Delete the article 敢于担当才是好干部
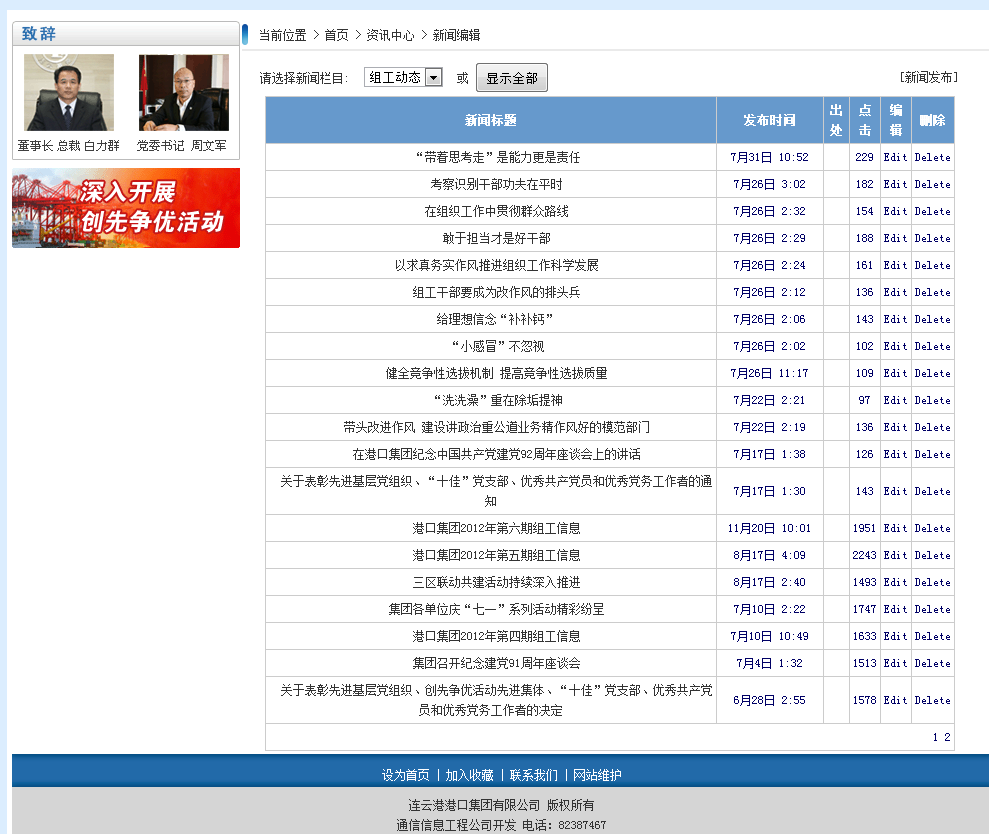The width and height of the screenshot is (989, 834). 932,238
